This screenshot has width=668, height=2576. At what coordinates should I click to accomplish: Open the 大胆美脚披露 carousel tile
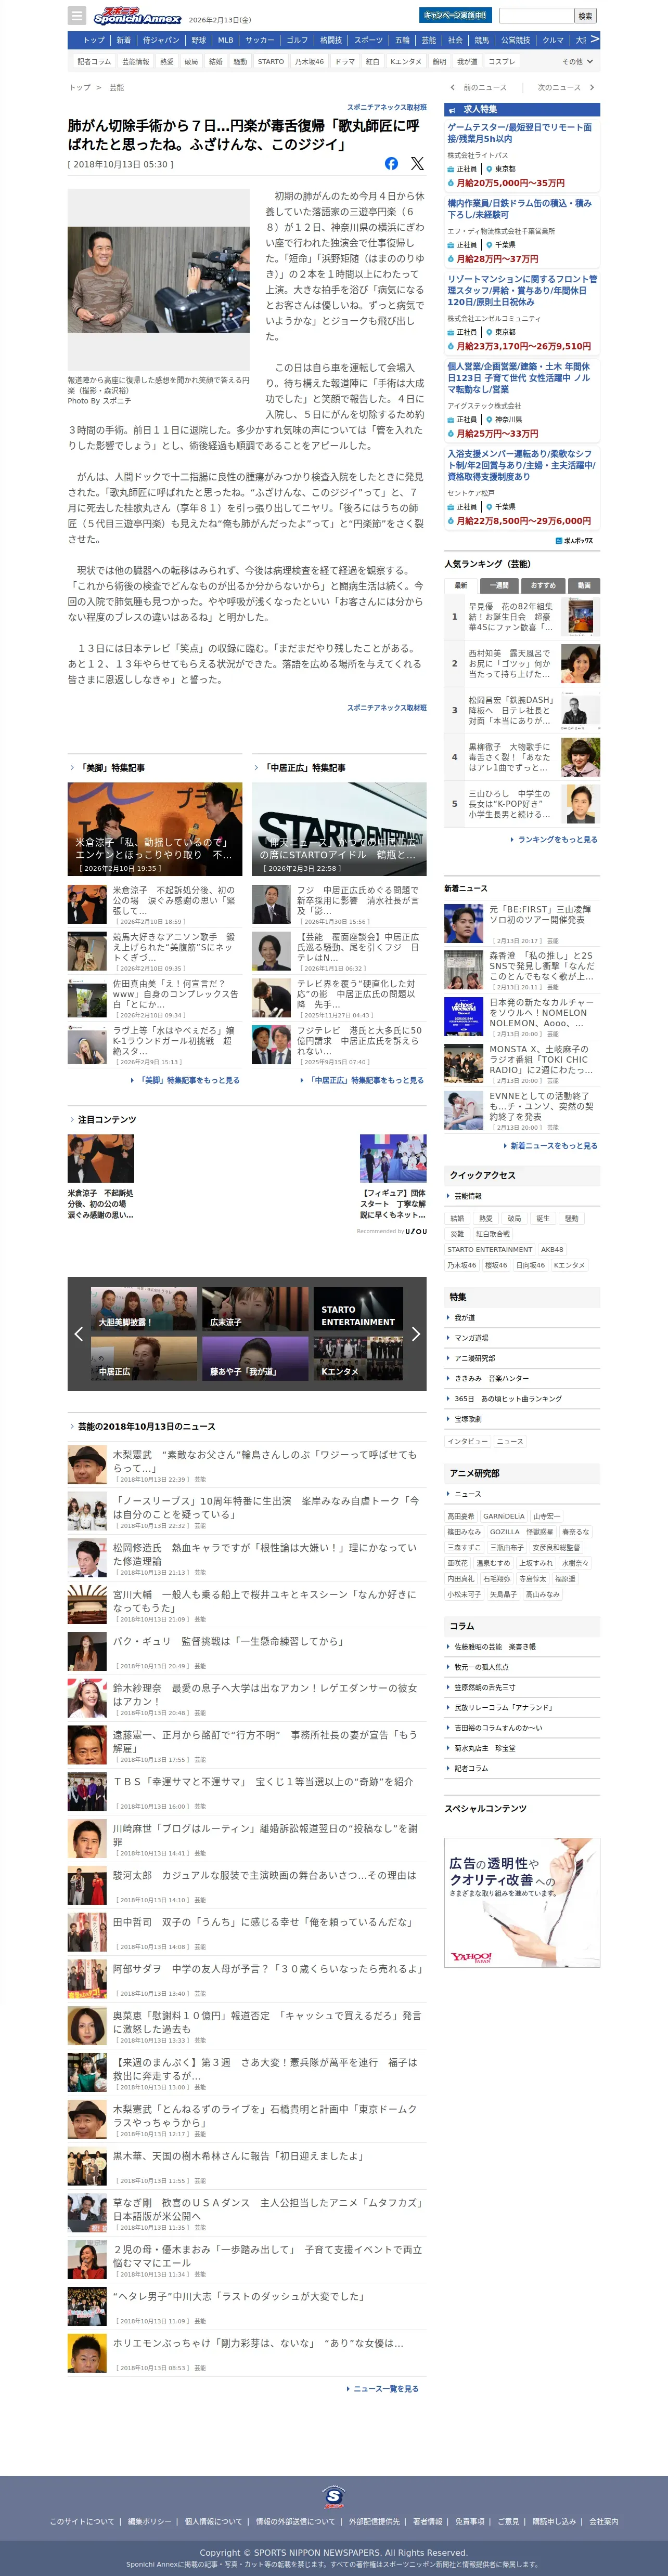[x=143, y=1309]
